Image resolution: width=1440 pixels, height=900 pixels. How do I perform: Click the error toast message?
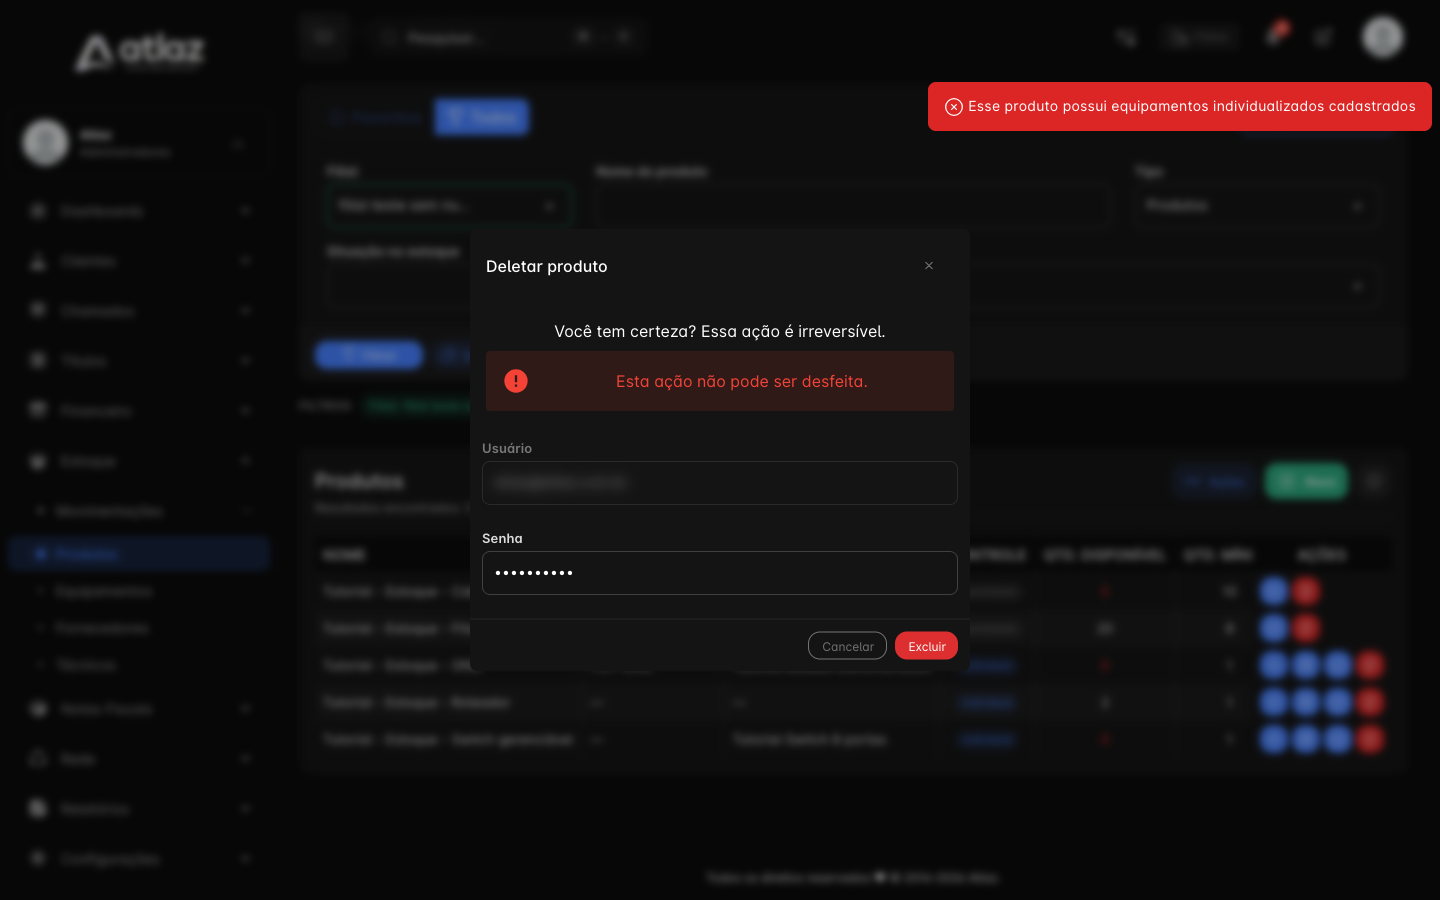pyautogui.click(x=1191, y=107)
